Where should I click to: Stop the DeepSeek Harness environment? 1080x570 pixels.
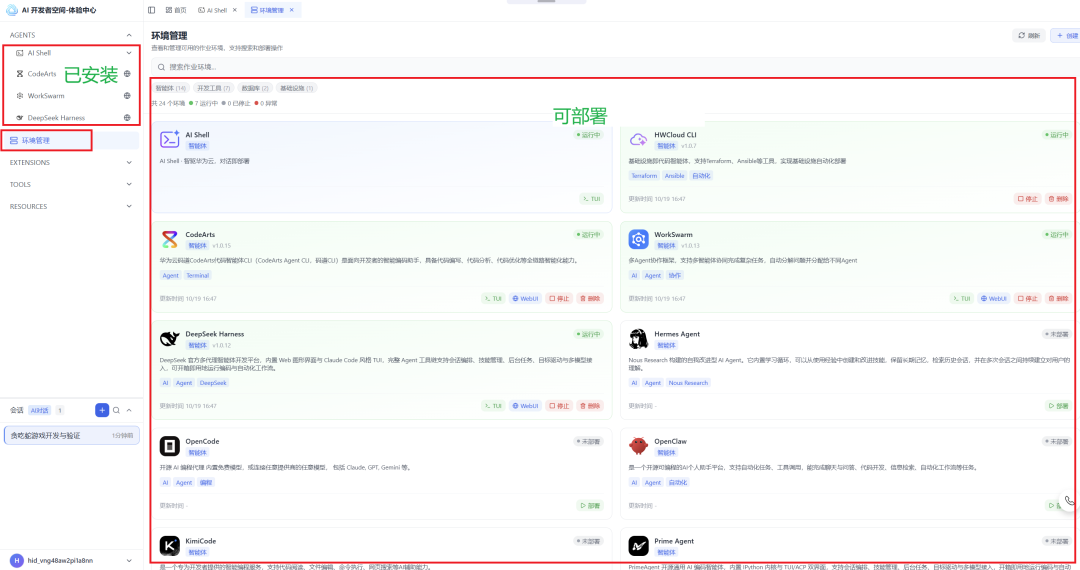click(559, 406)
